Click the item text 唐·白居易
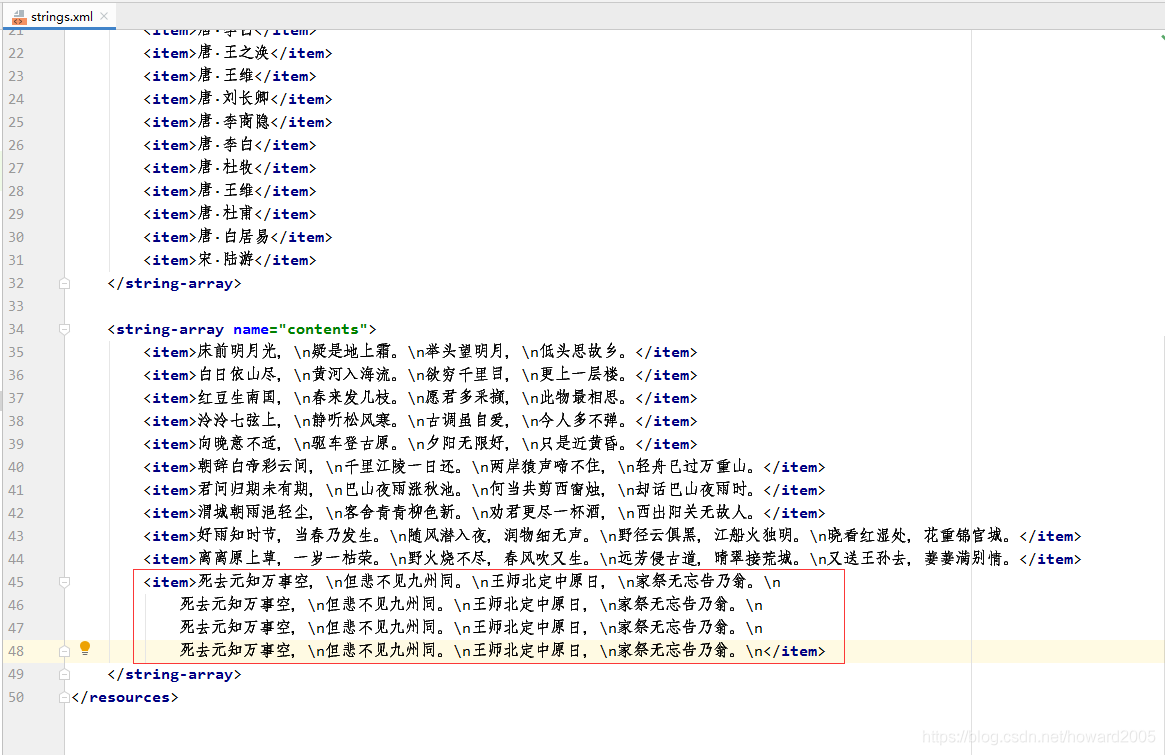 [x=233, y=237]
